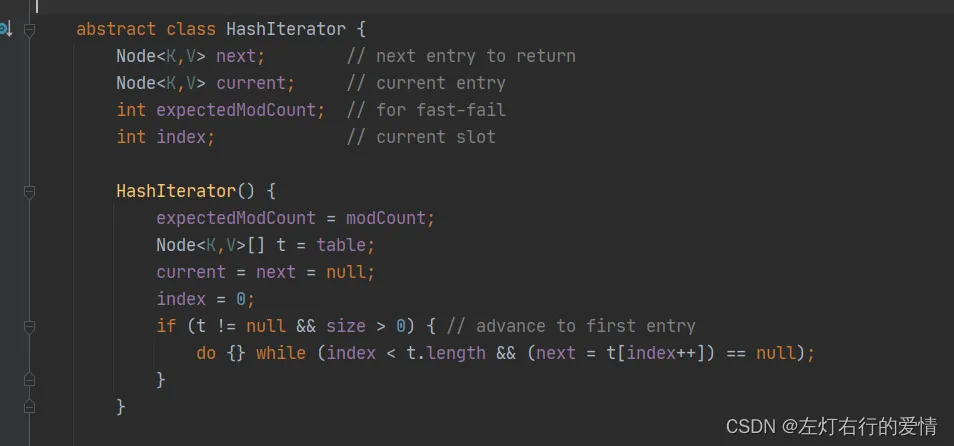The height and width of the screenshot is (446, 954).
Task: Click fold-end marker of the if block
Action: 29,380
